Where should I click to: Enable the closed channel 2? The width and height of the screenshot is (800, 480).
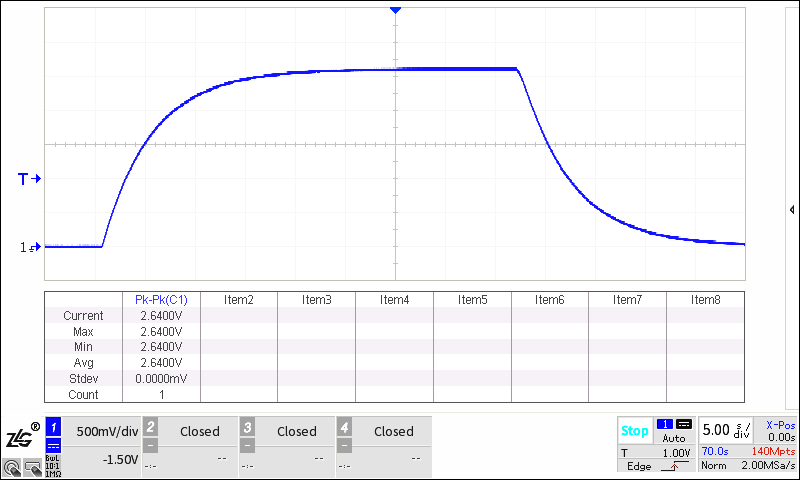(190, 432)
